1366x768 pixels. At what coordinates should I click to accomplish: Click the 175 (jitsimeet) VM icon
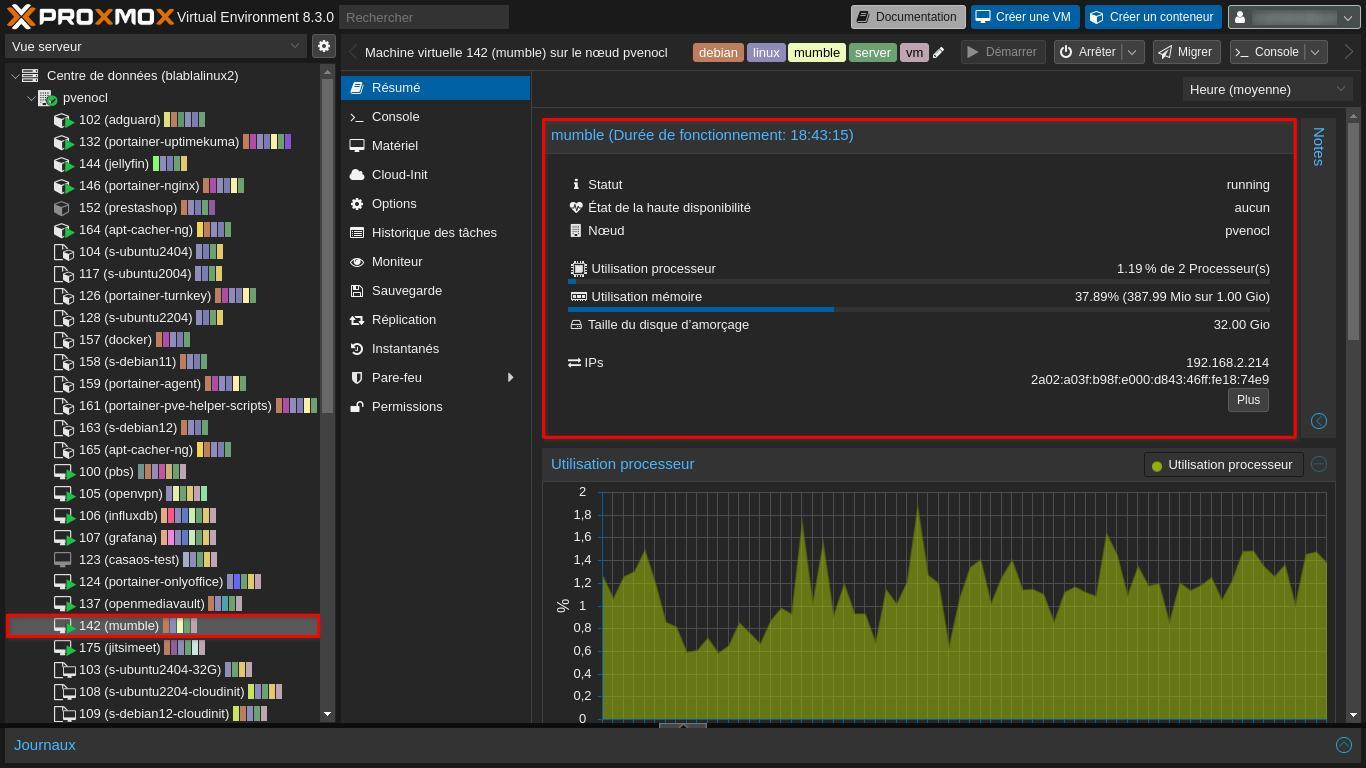(x=63, y=648)
